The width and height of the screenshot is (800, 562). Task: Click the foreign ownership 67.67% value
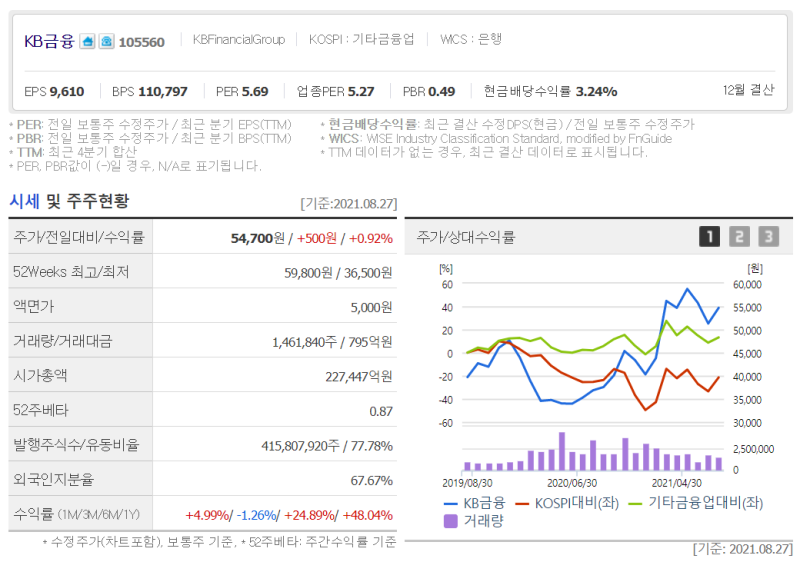(371, 480)
